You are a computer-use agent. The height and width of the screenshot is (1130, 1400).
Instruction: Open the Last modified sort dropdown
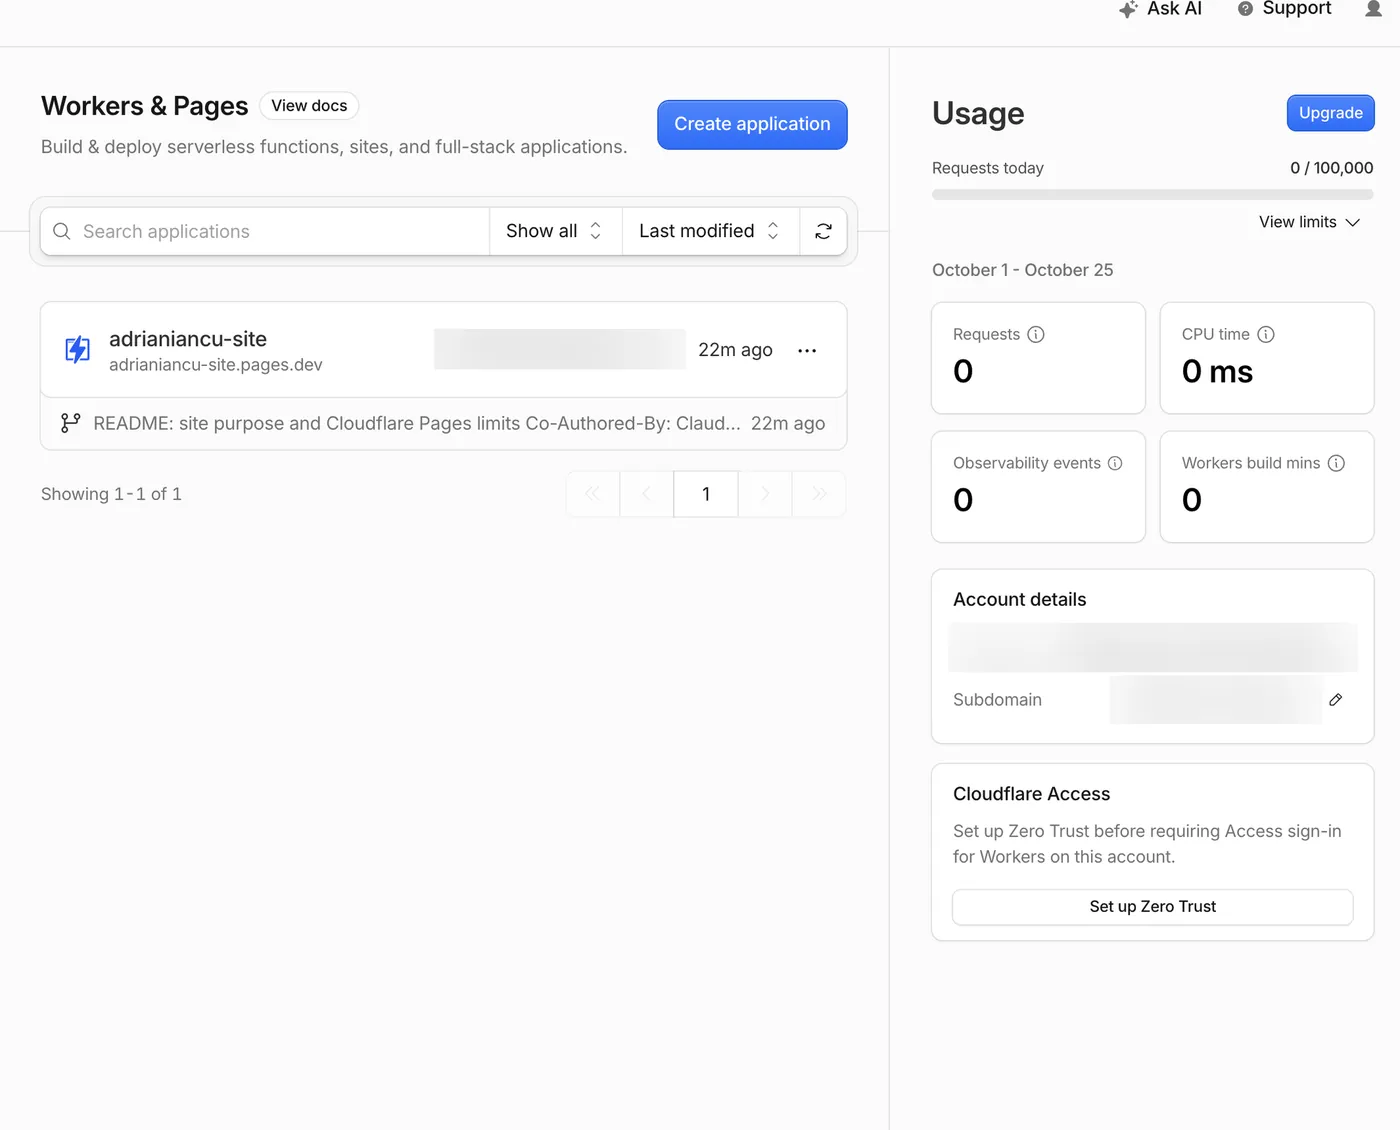[x=710, y=231]
